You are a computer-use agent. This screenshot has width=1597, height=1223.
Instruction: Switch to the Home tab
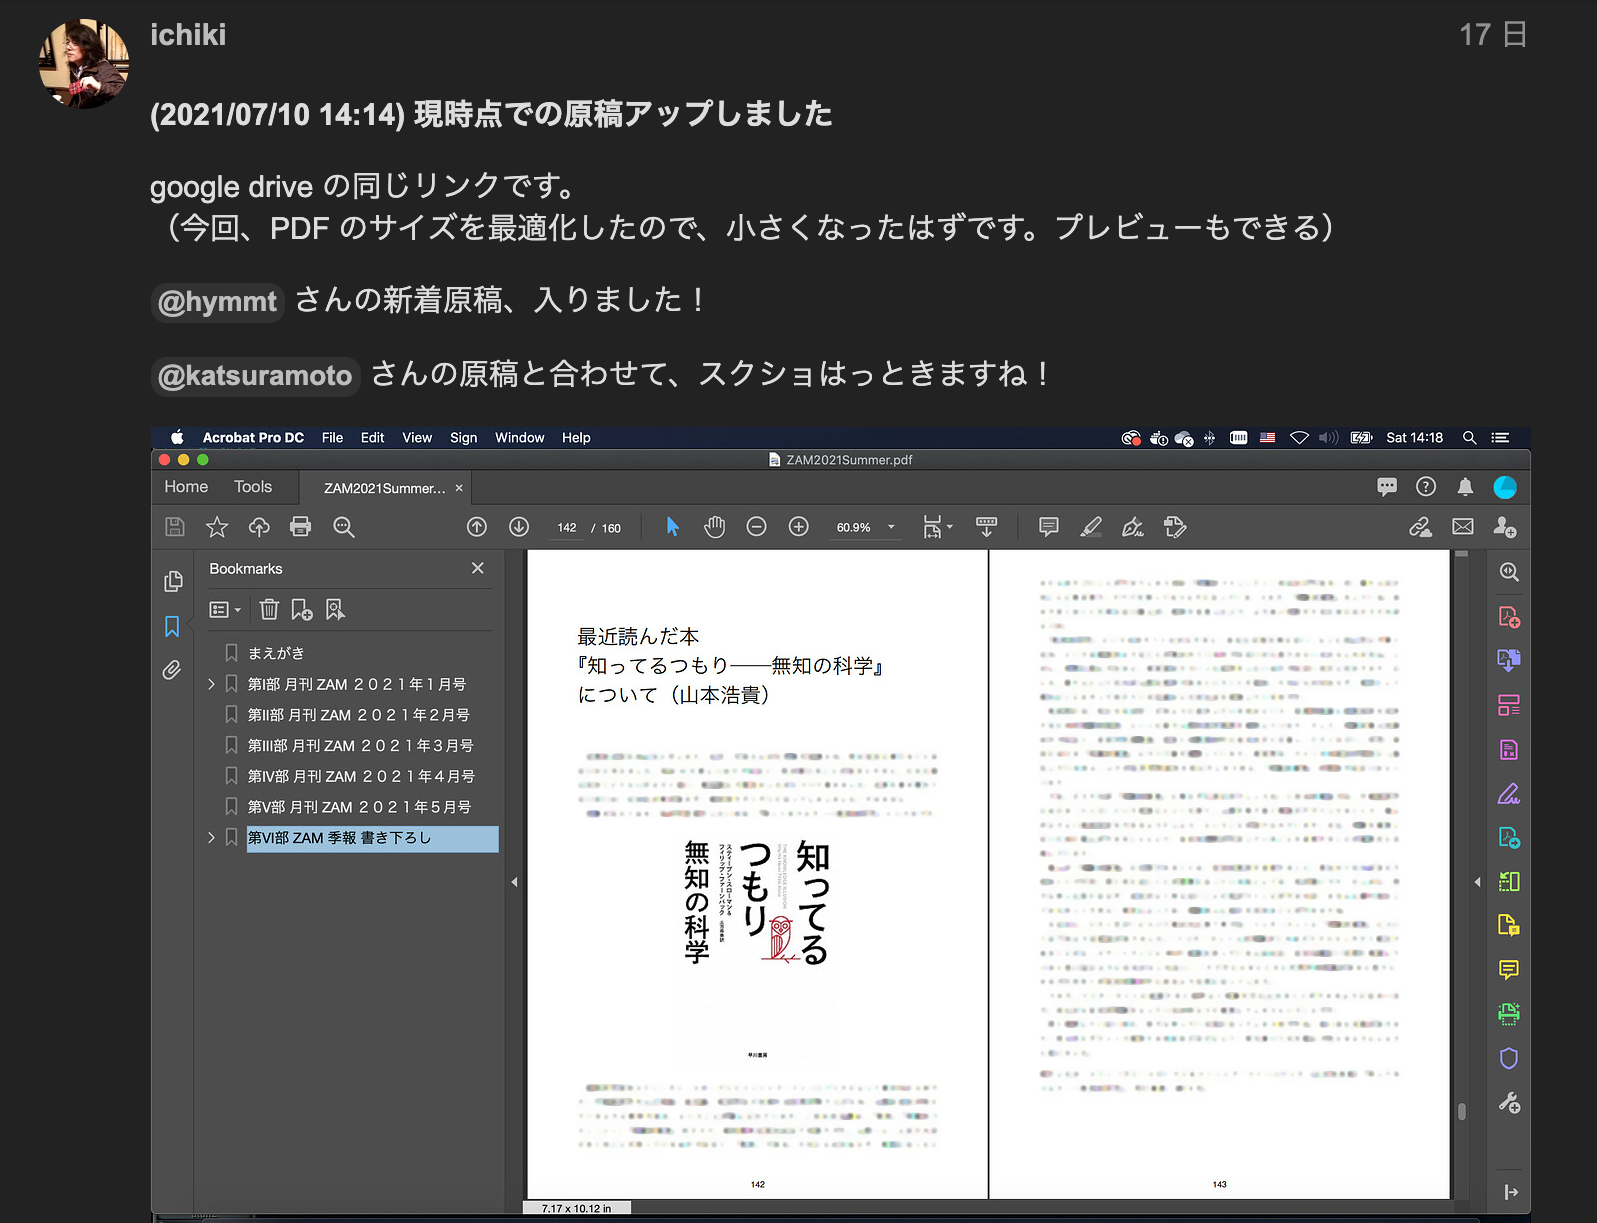coord(186,487)
